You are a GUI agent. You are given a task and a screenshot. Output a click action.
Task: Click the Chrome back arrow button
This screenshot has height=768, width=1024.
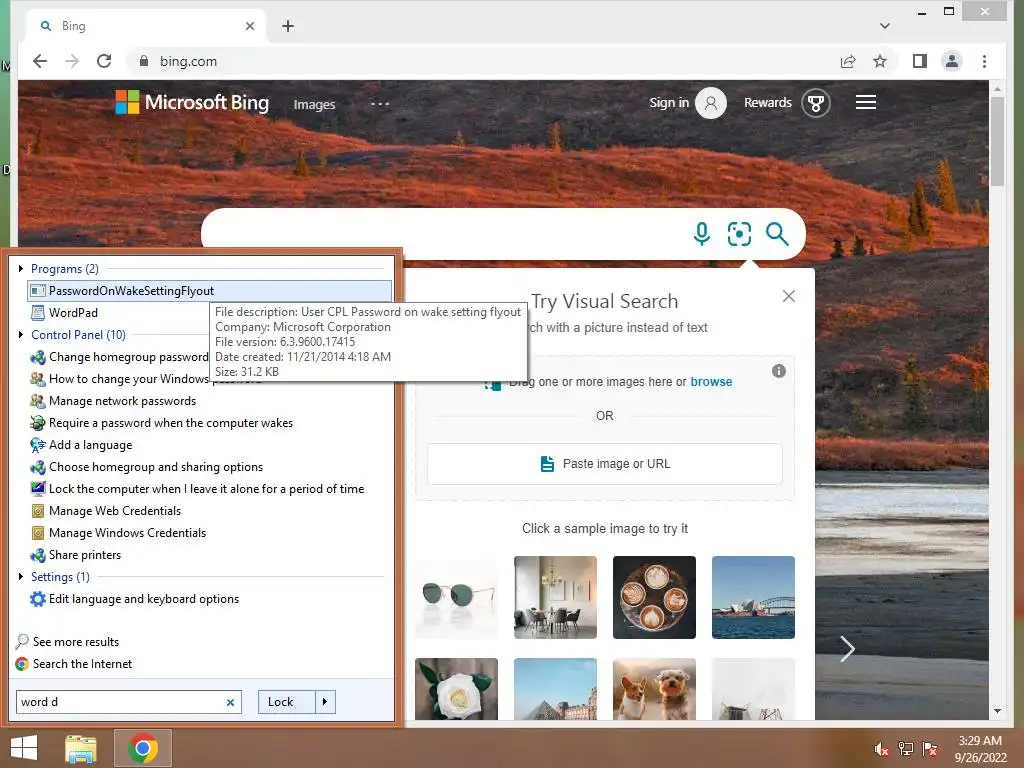click(x=40, y=61)
